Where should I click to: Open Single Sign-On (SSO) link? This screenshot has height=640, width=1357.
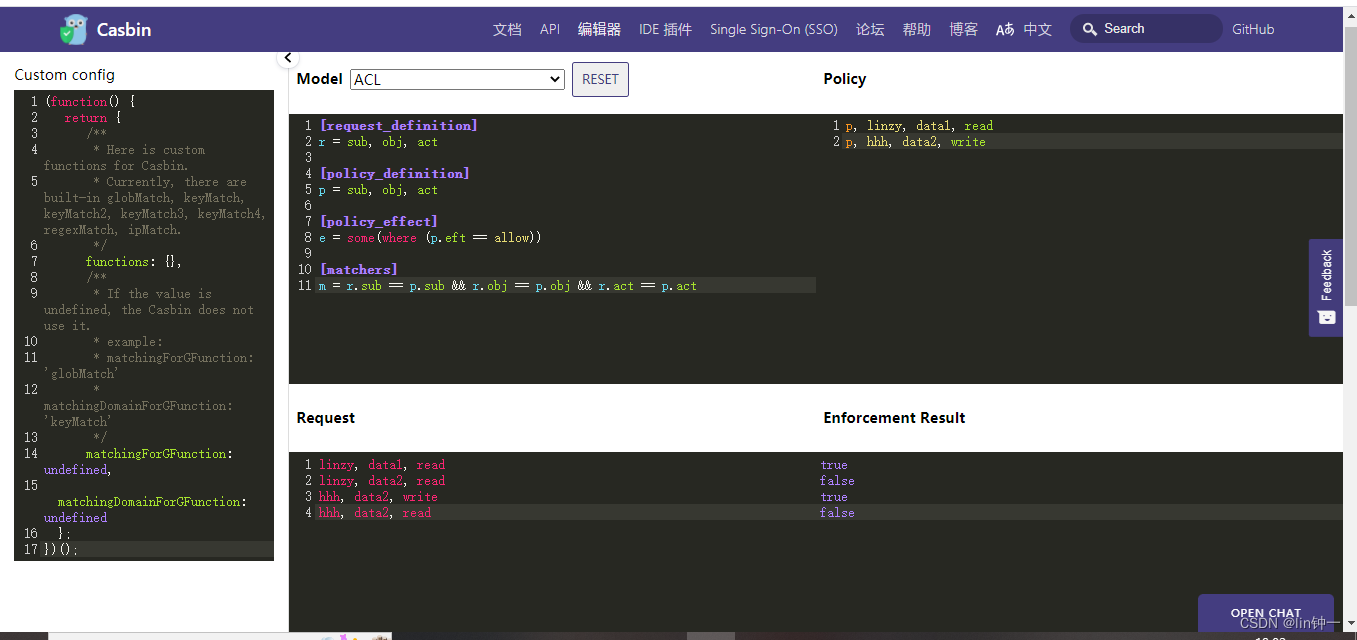tap(773, 30)
